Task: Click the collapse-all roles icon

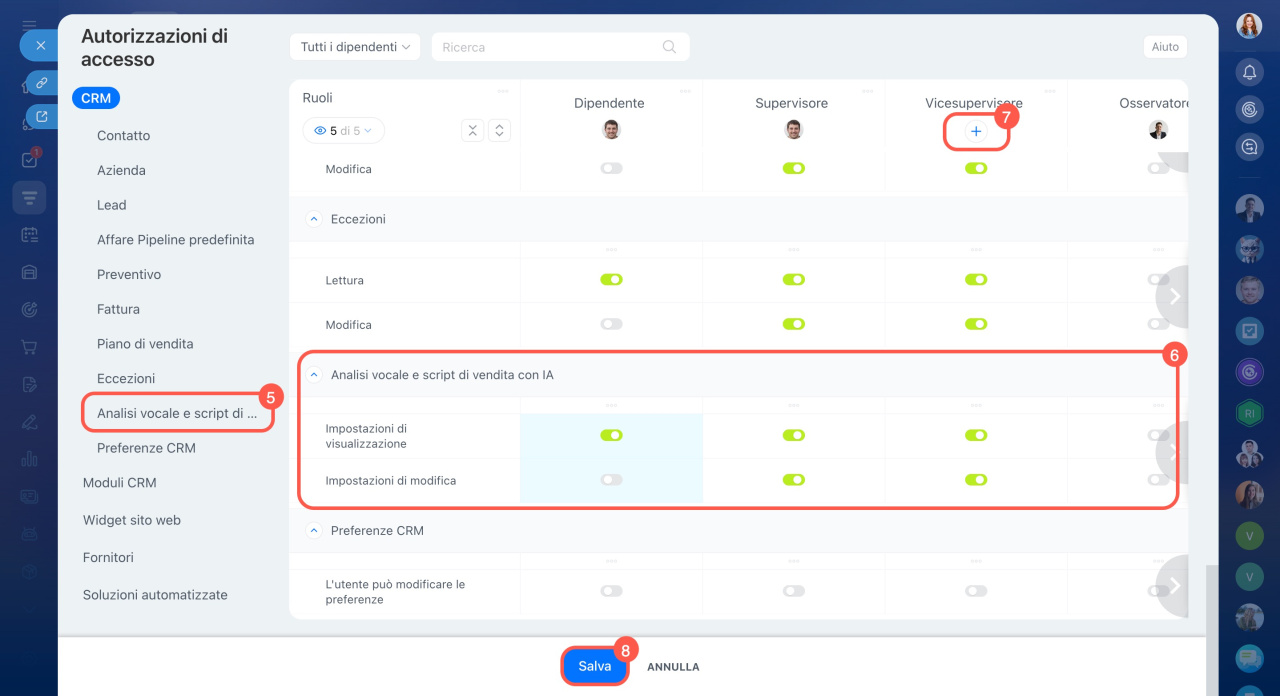Action: pyautogui.click(x=473, y=130)
